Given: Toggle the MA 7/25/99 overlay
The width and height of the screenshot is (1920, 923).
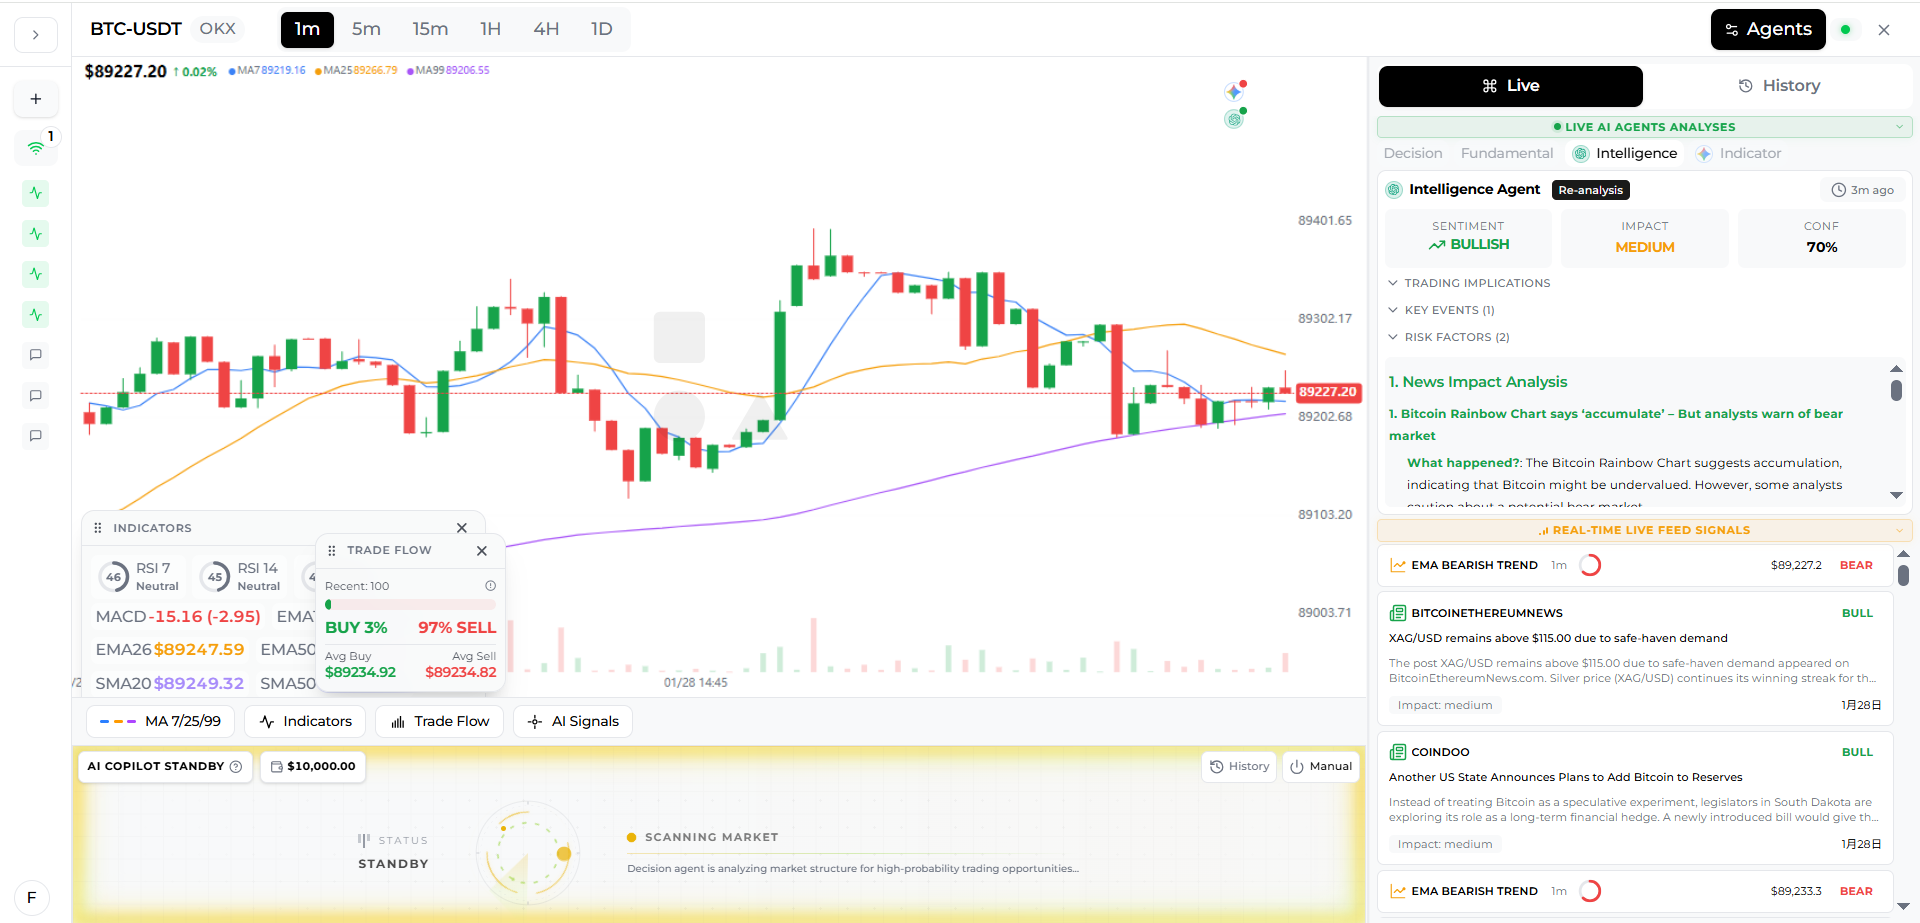Looking at the screenshot, I should point(161,721).
